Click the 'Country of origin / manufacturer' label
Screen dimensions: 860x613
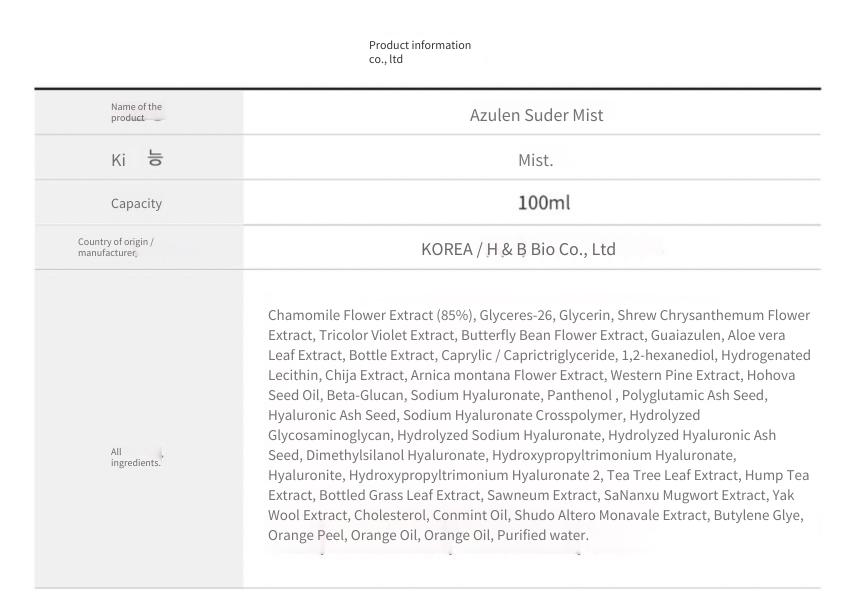tap(116, 247)
